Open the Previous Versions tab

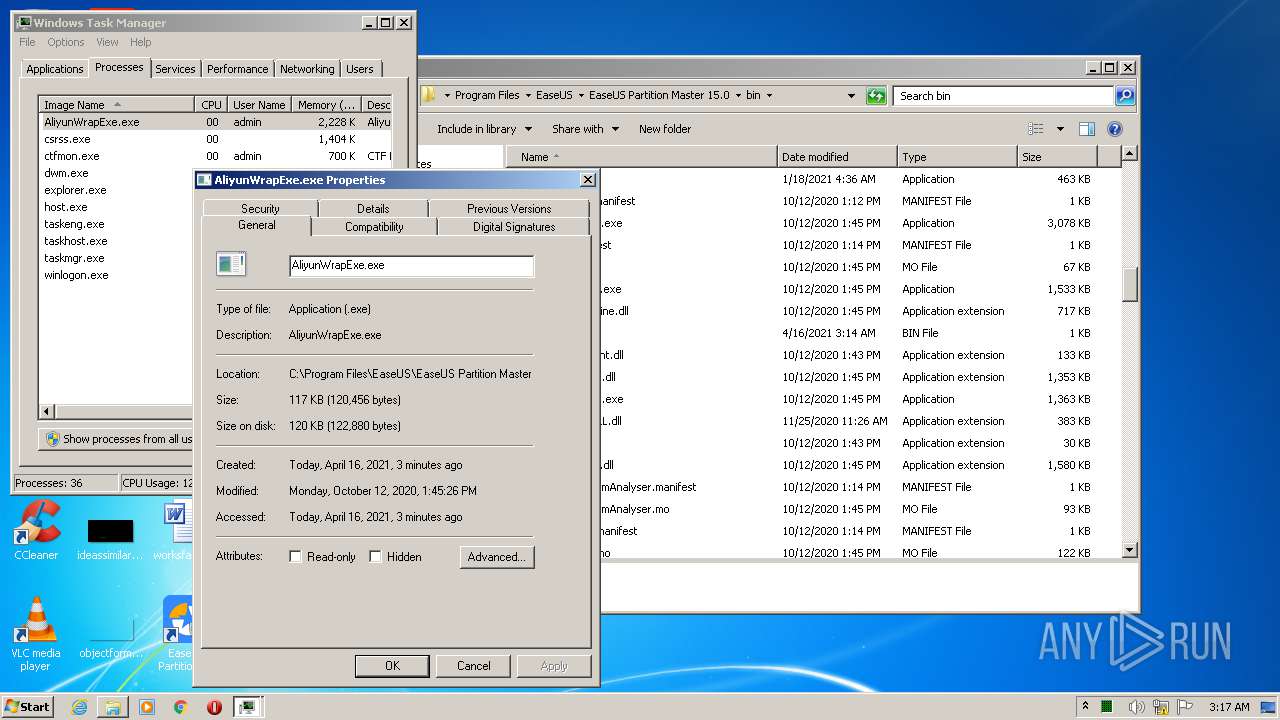point(509,209)
